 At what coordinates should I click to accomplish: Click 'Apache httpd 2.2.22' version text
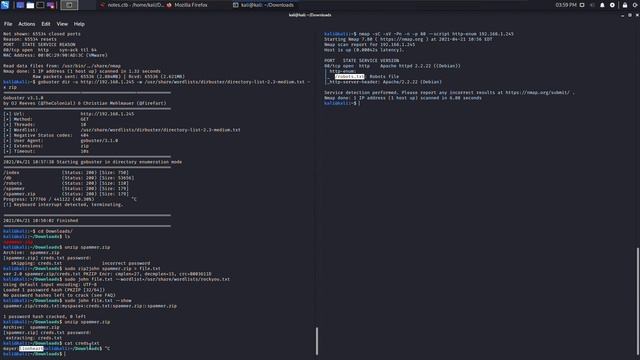tap(420, 66)
